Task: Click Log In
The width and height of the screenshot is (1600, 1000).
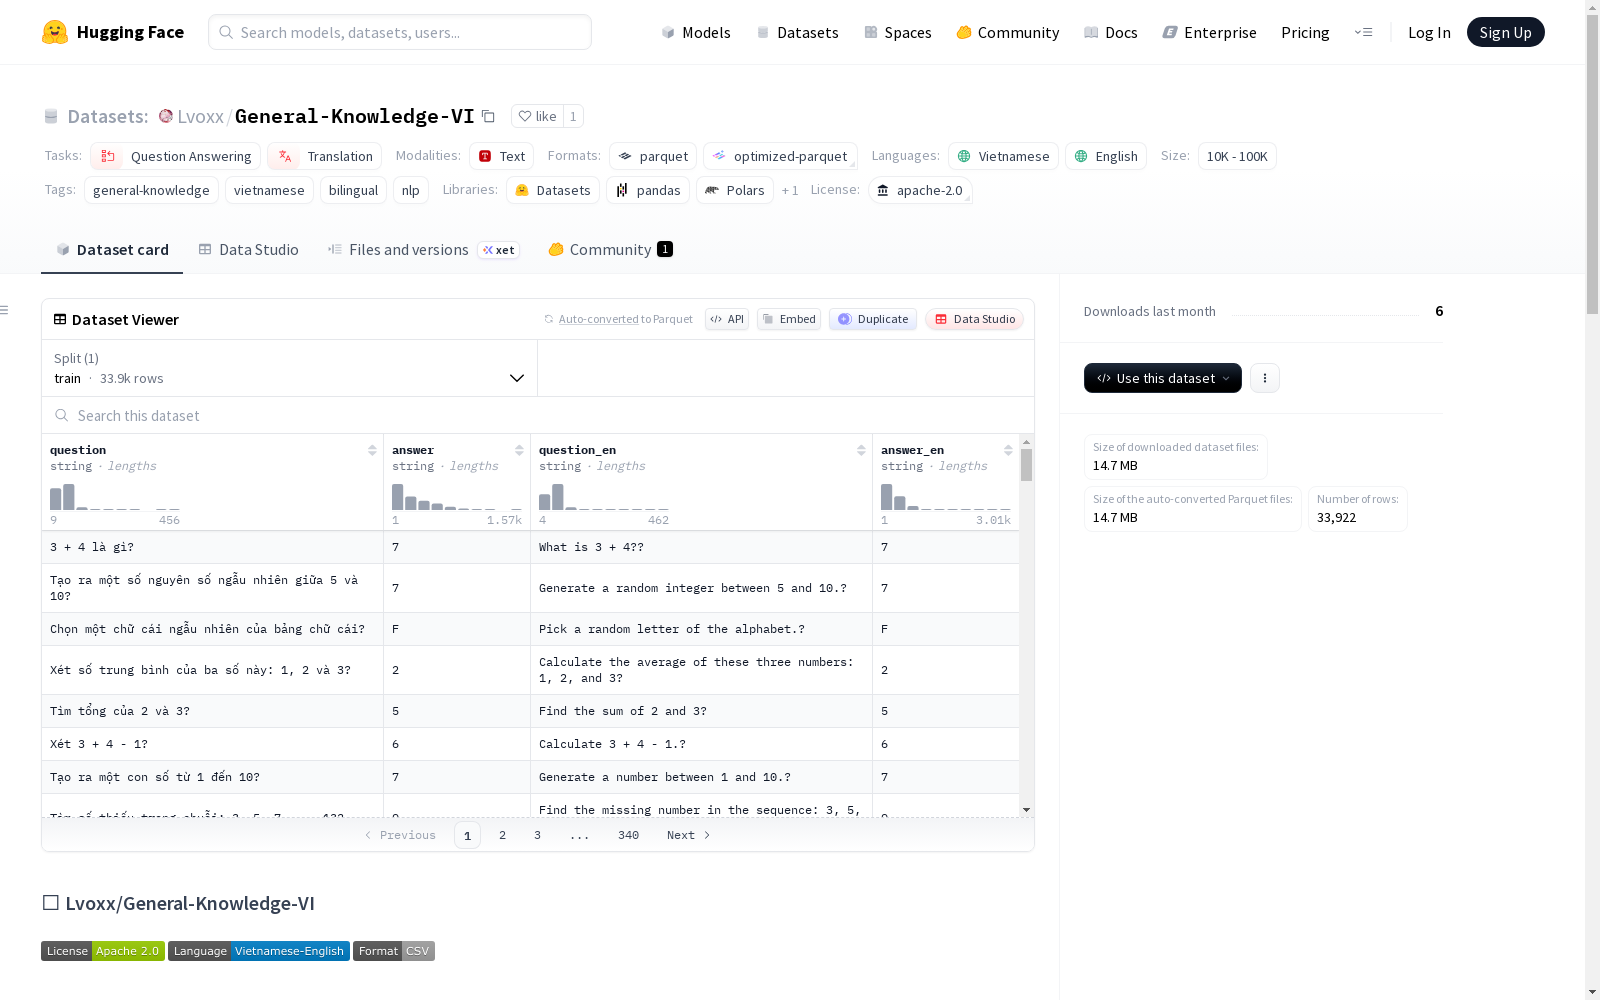Action: coord(1429,32)
